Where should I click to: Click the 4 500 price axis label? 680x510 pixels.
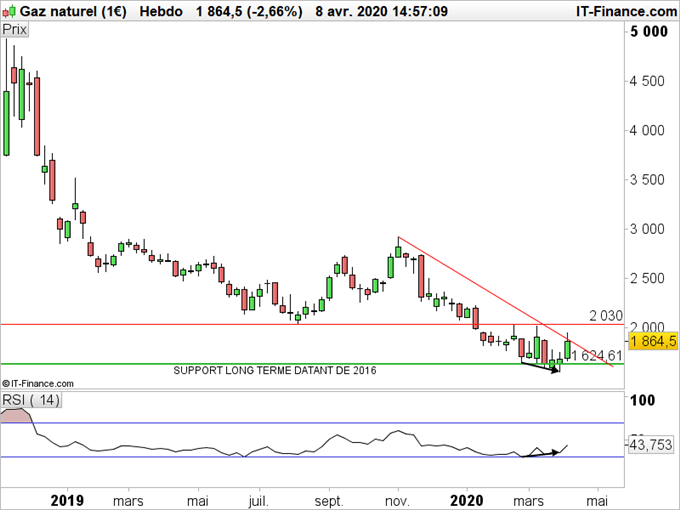click(647, 81)
